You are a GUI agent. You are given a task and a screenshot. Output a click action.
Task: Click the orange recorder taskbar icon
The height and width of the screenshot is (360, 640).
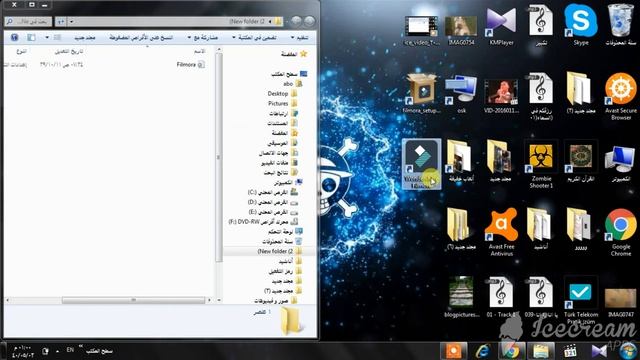[x=453, y=351]
